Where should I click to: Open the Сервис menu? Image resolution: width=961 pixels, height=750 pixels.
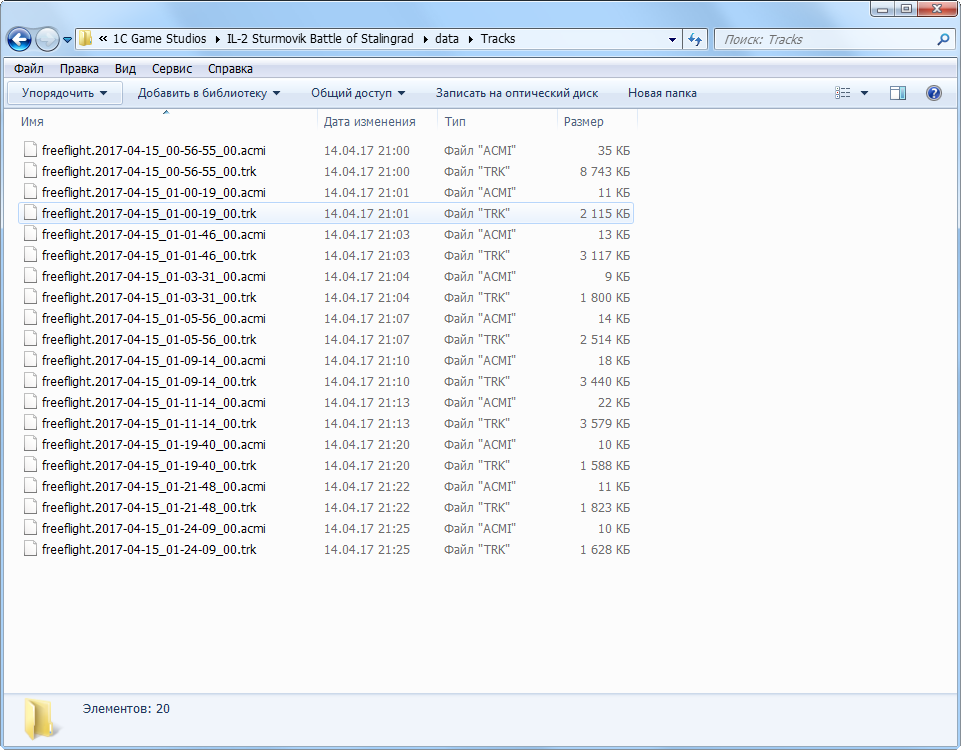(172, 69)
